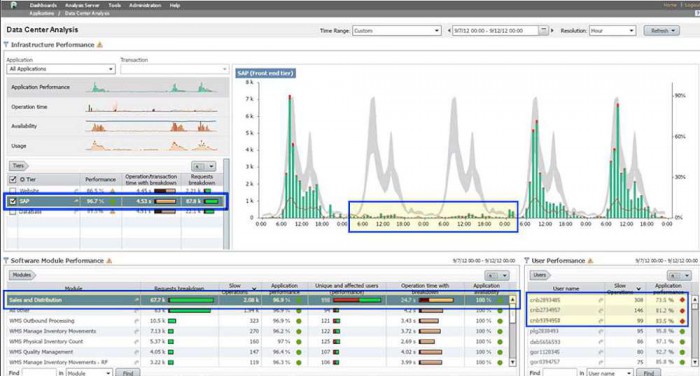Click the Find input field below Users table

tap(560, 372)
